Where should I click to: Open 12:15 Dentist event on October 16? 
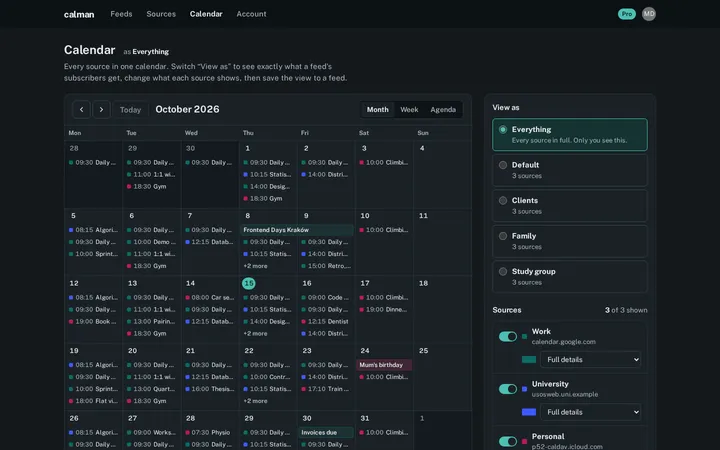pyautogui.click(x=326, y=321)
